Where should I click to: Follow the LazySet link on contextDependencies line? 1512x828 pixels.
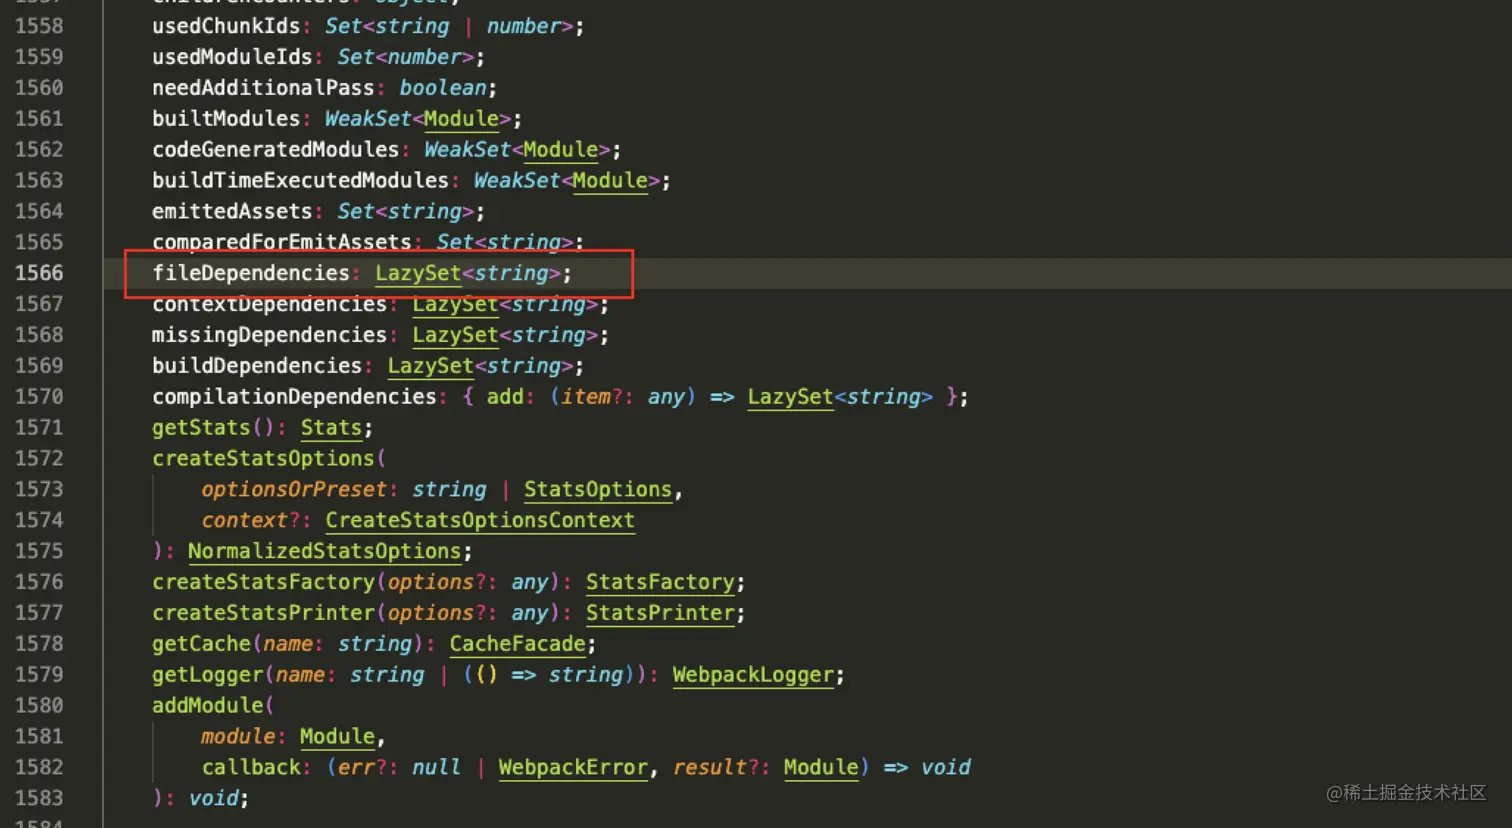tap(455, 304)
